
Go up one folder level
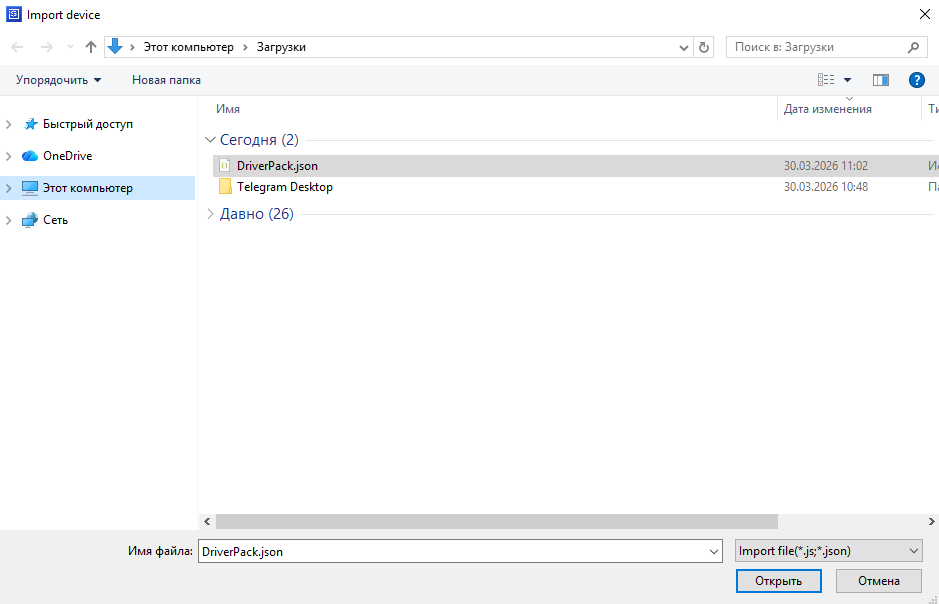click(90, 47)
